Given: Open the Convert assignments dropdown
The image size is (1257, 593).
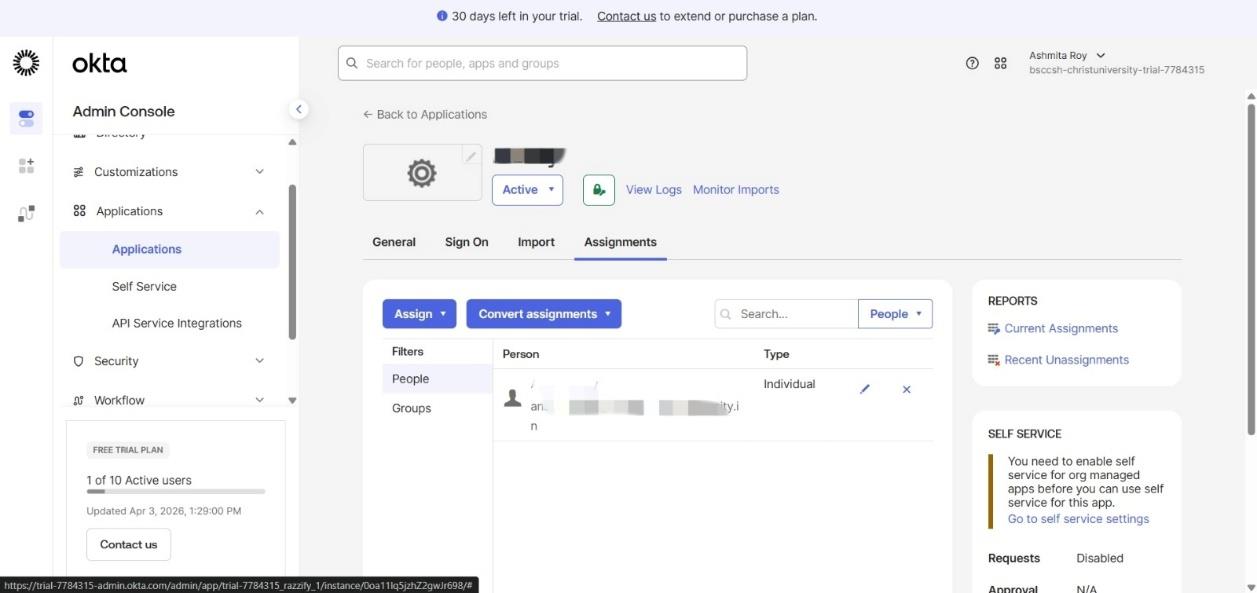Looking at the screenshot, I should [x=544, y=314].
